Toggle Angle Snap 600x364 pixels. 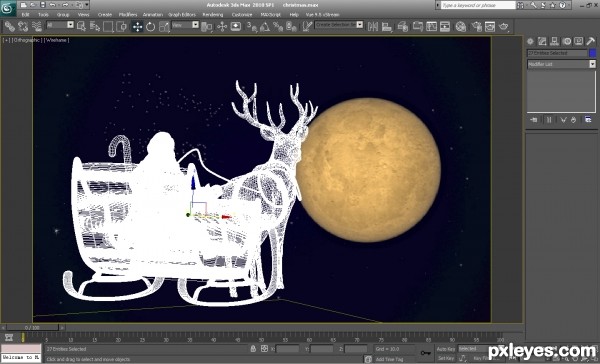coord(265,26)
